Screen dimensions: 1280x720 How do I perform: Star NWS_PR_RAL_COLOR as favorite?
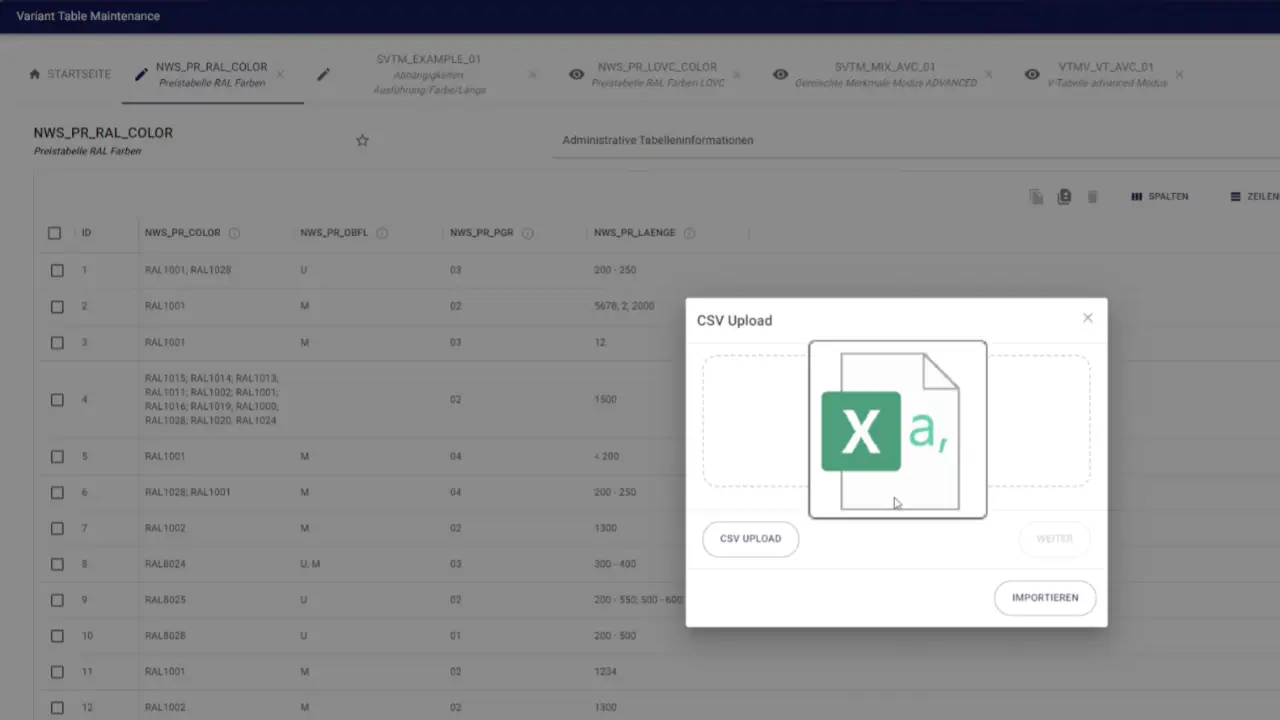click(x=362, y=140)
